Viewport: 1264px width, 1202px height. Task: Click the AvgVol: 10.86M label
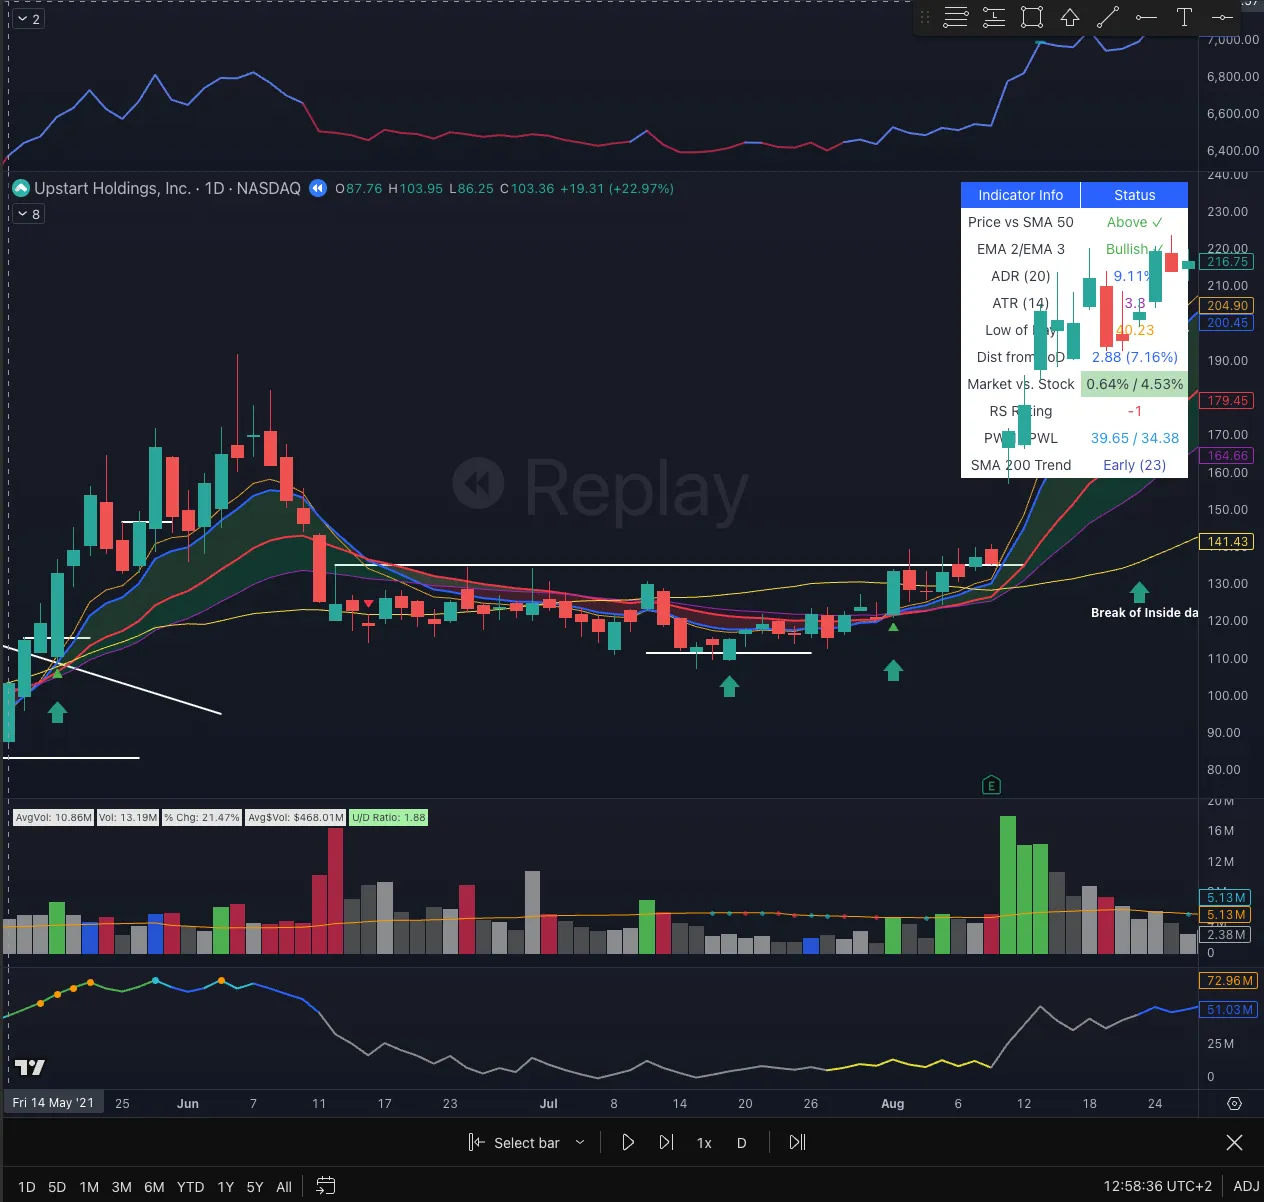click(54, 817)
